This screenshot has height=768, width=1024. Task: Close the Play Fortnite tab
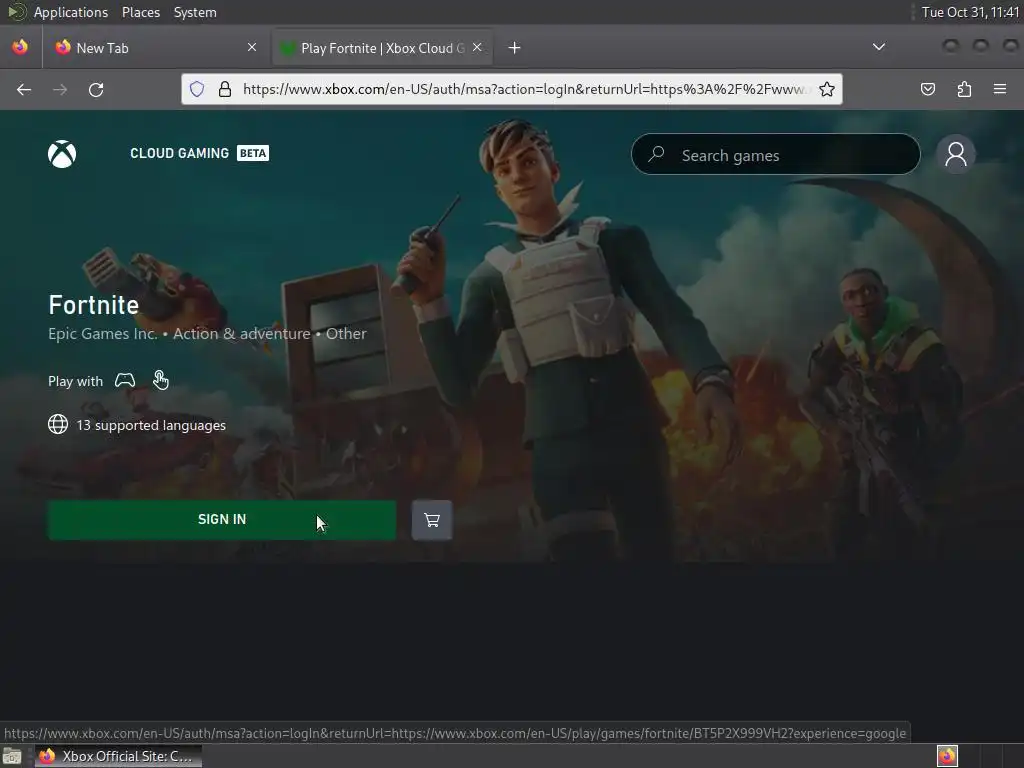tap(477, 47)
